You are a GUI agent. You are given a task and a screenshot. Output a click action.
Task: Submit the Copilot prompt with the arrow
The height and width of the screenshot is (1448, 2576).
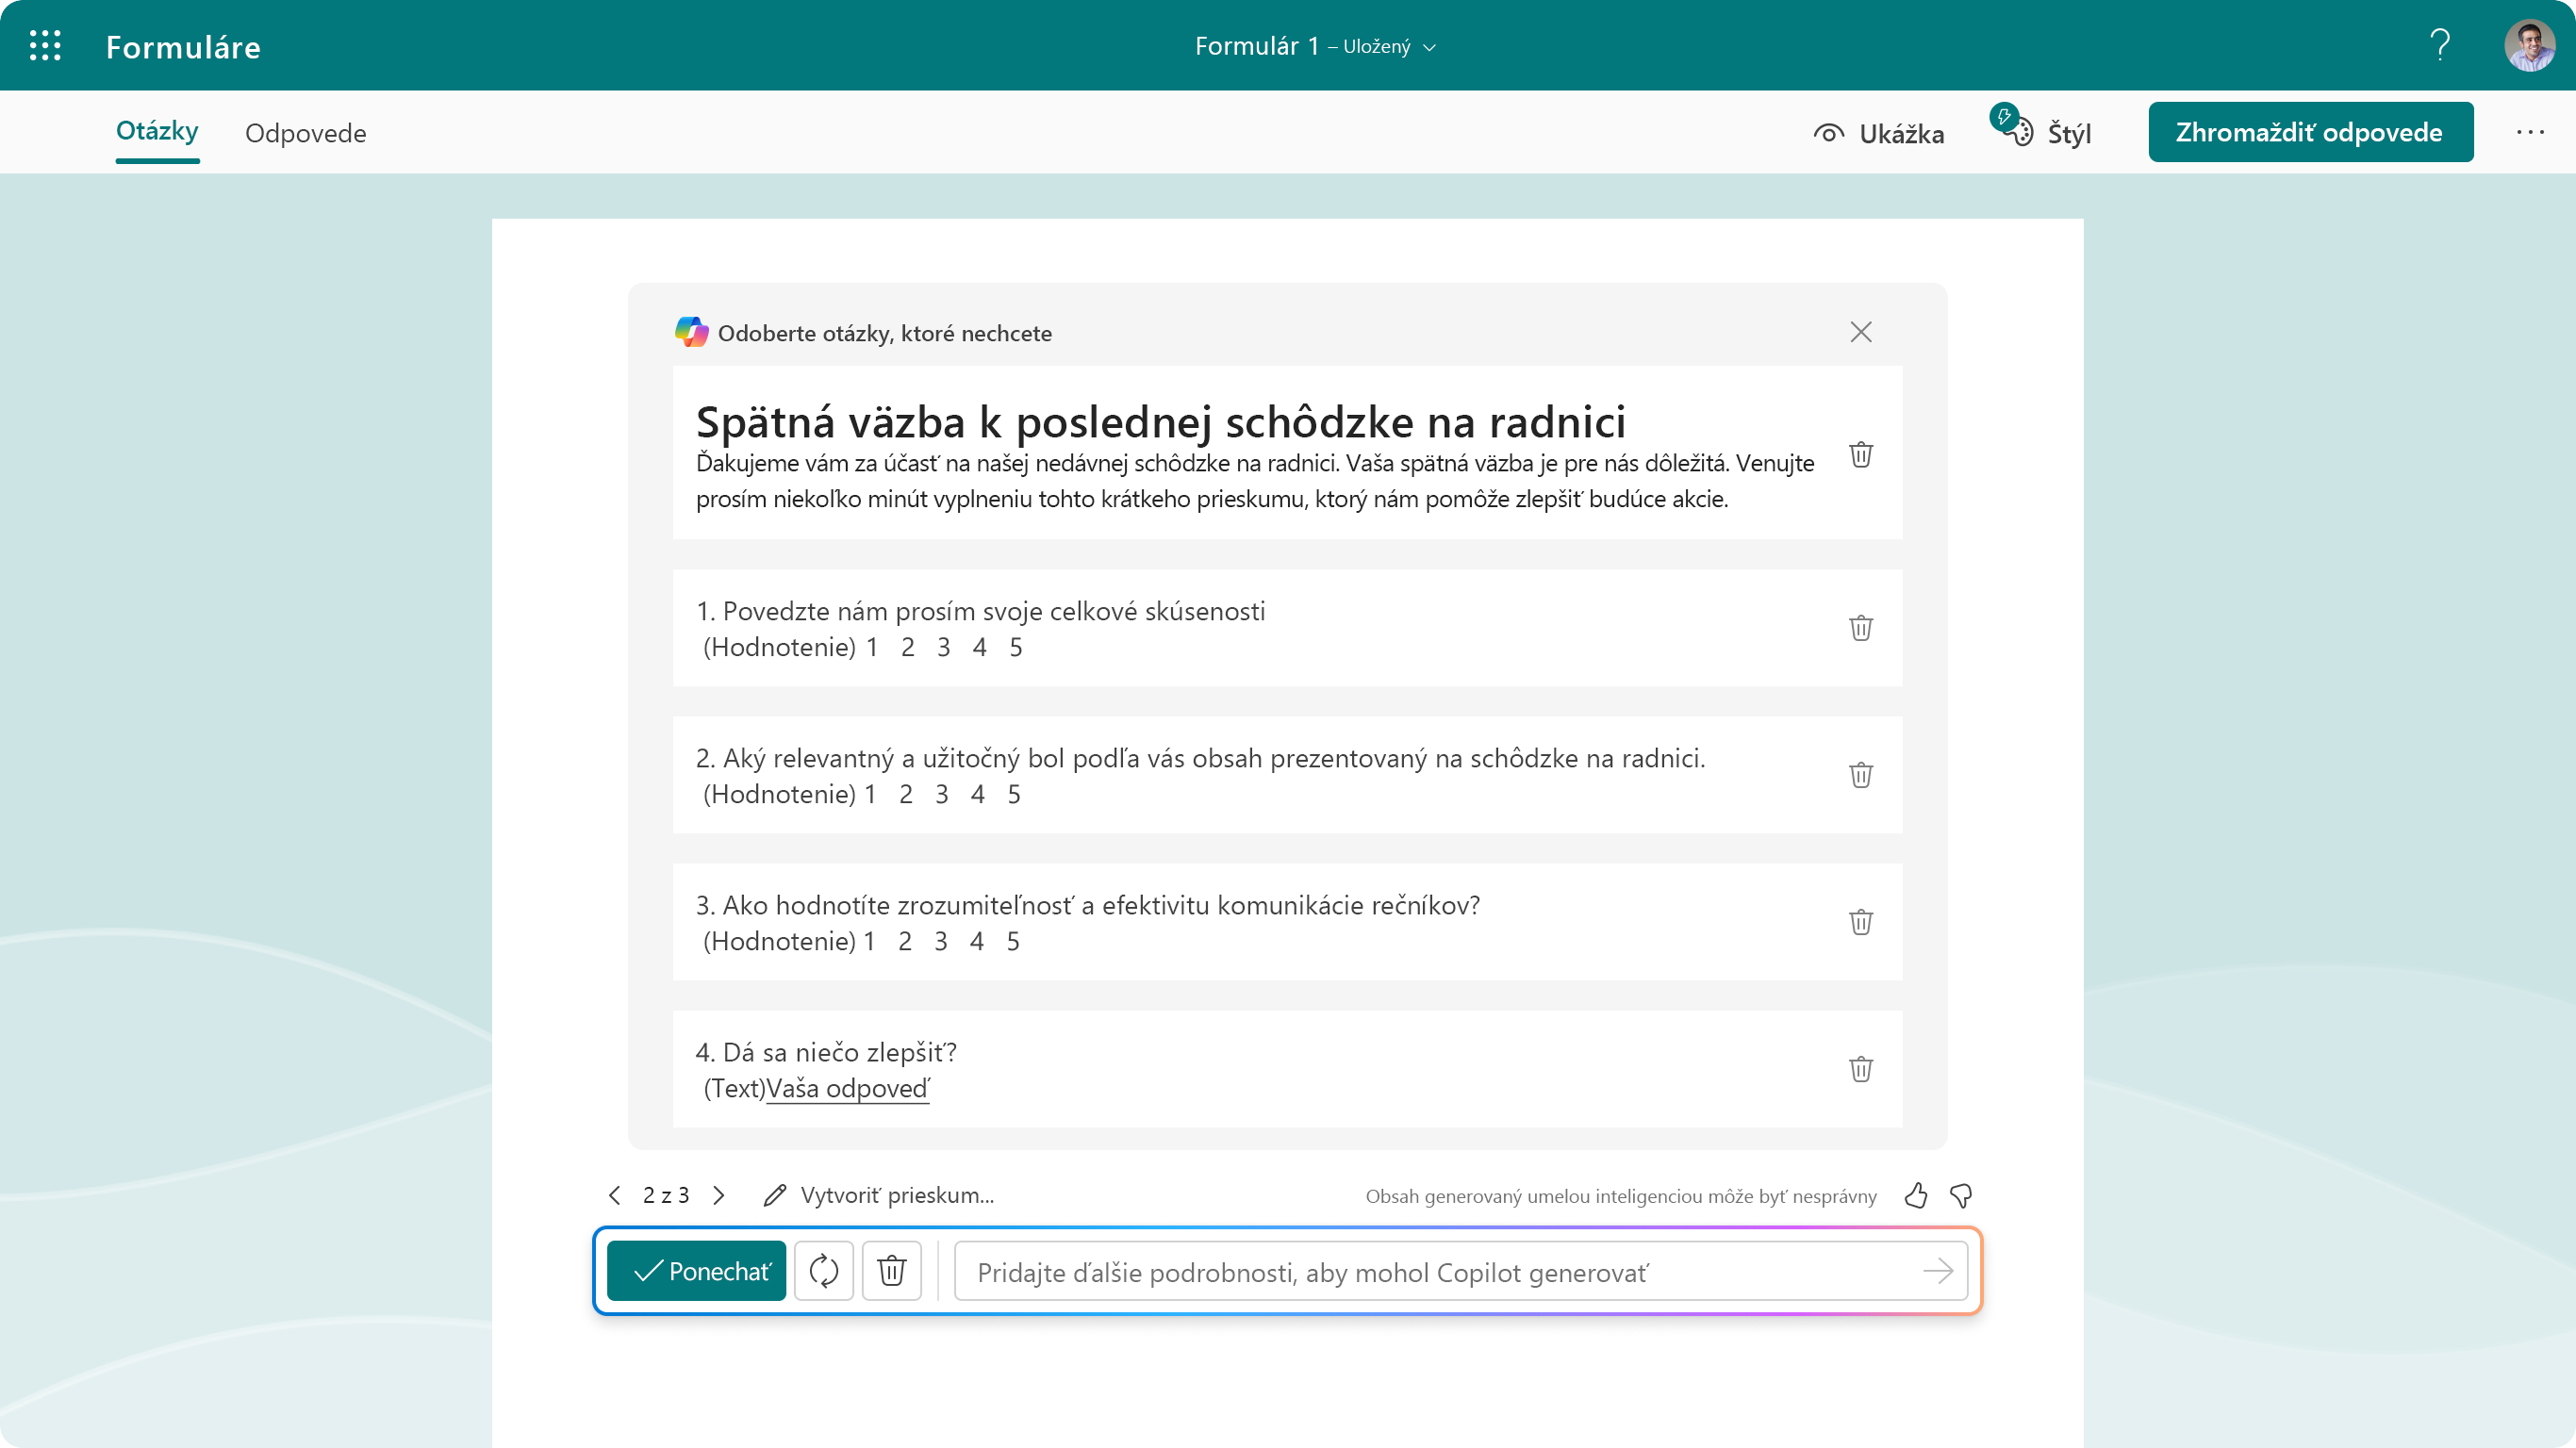pyautogui.click(x=1939, y=1271)
